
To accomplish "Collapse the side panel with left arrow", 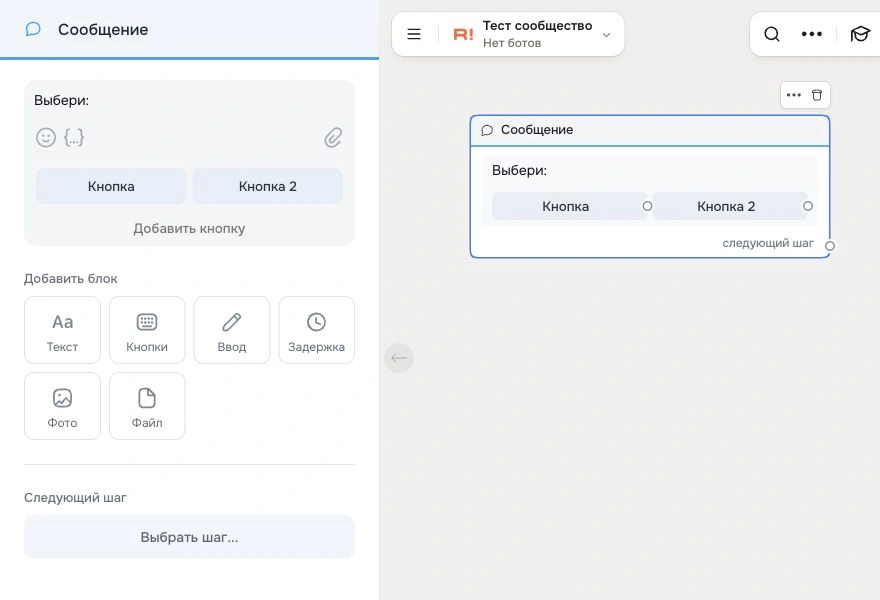I will (399, 358).
